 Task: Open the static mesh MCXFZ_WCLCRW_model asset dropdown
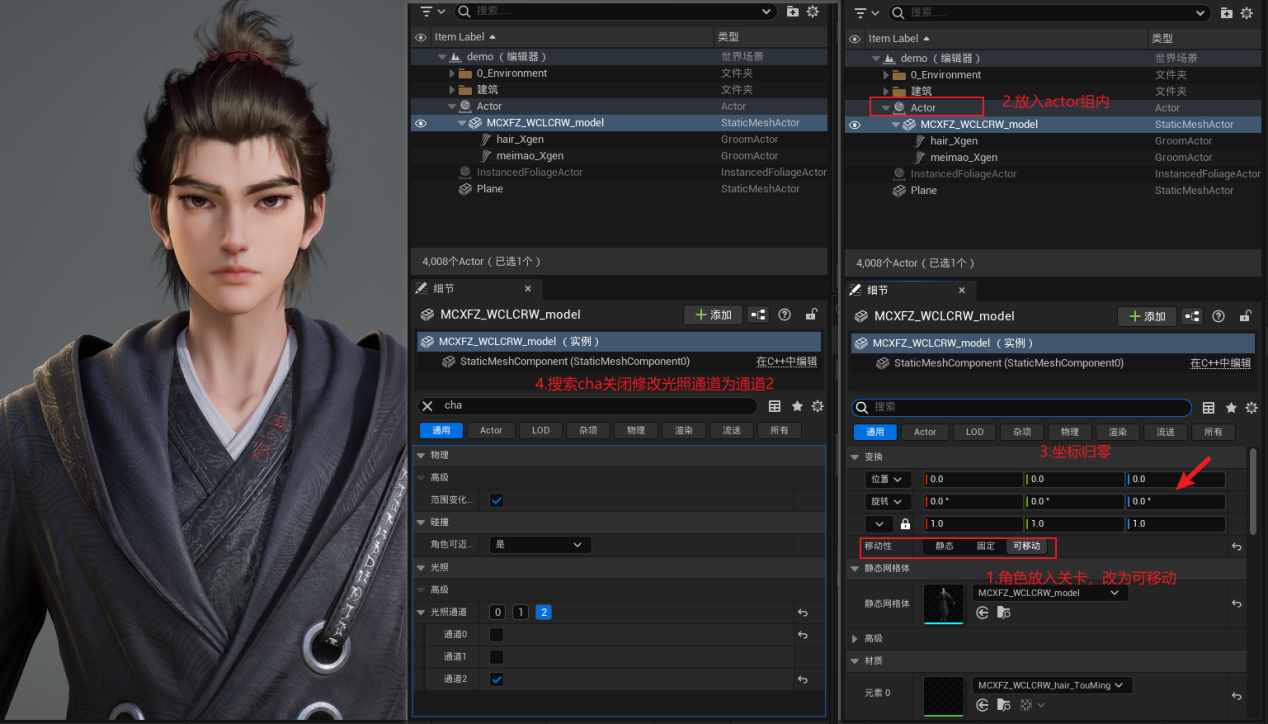(1049, 593)
